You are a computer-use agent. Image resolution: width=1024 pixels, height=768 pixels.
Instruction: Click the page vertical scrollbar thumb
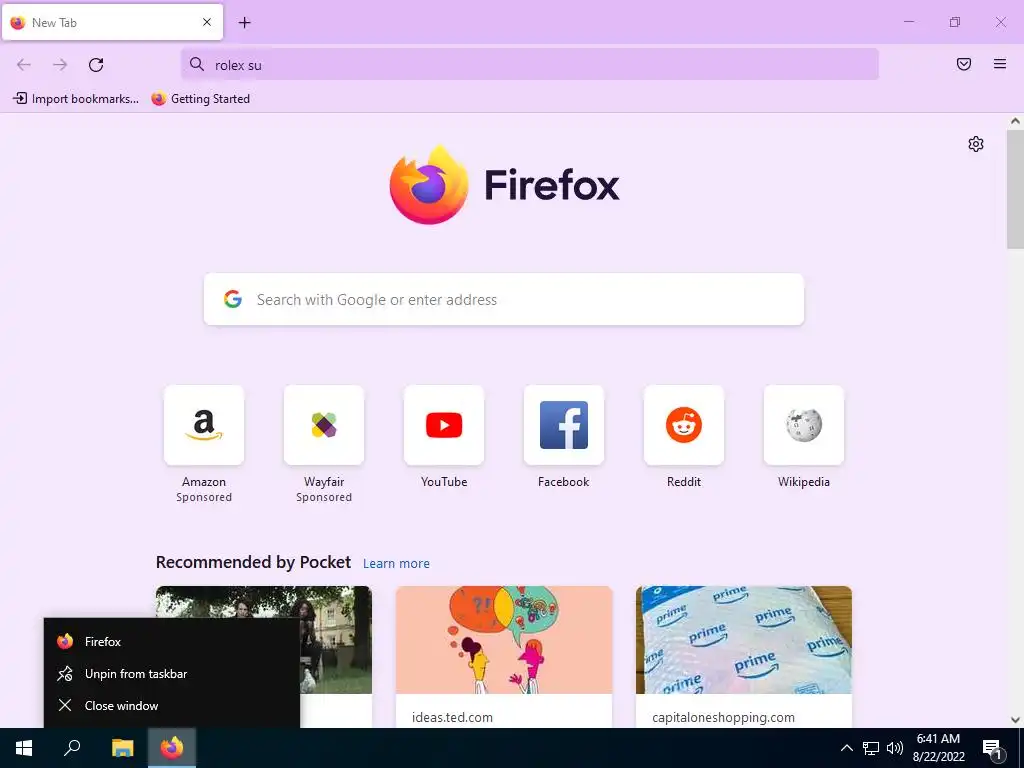1015,189
